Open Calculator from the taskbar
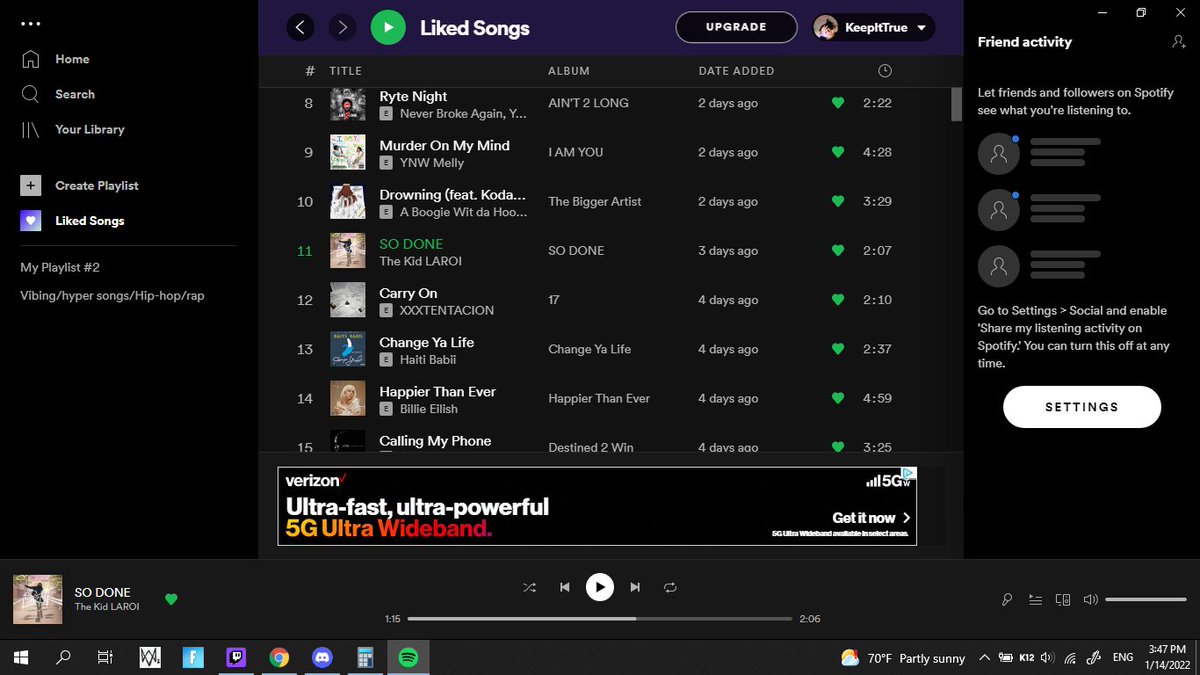The image size is (1200, 675). [365, 657]
